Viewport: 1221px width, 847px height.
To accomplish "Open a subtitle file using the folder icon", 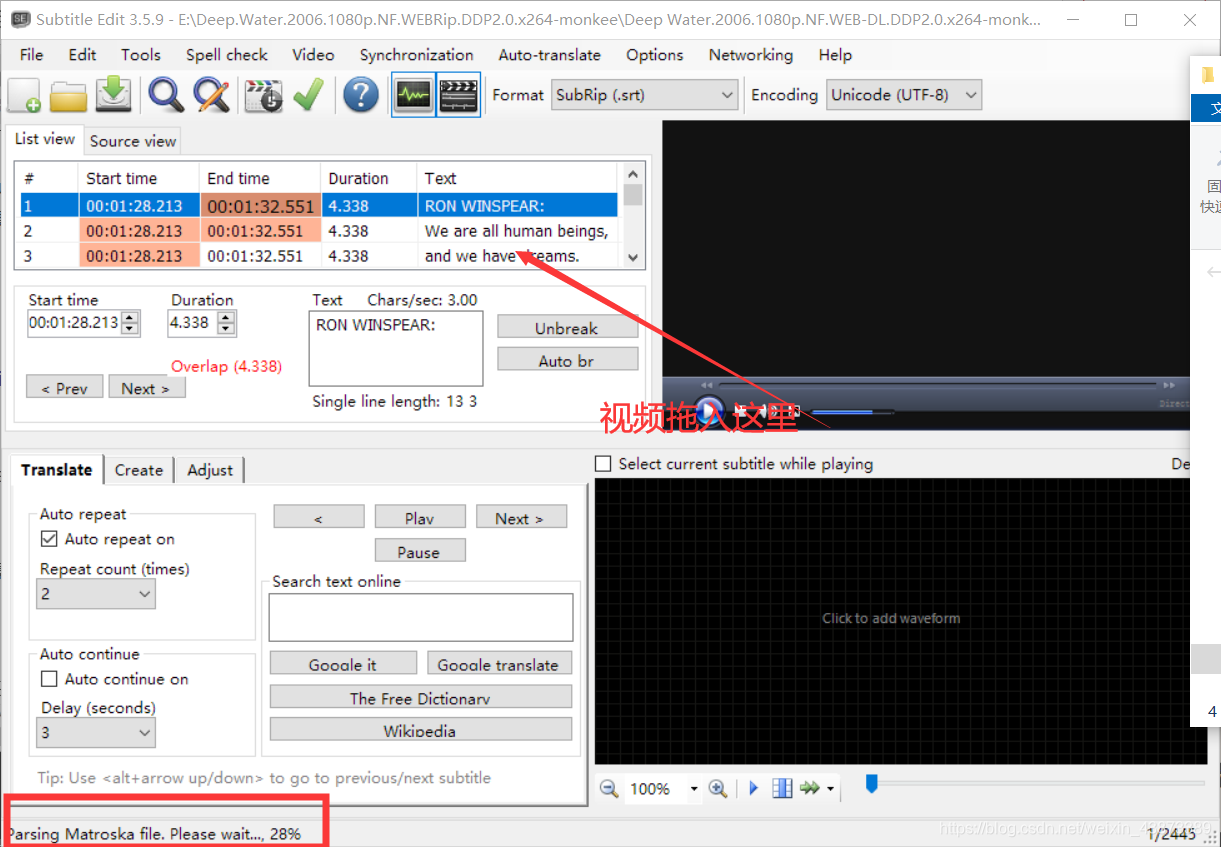I will (69, 95).
